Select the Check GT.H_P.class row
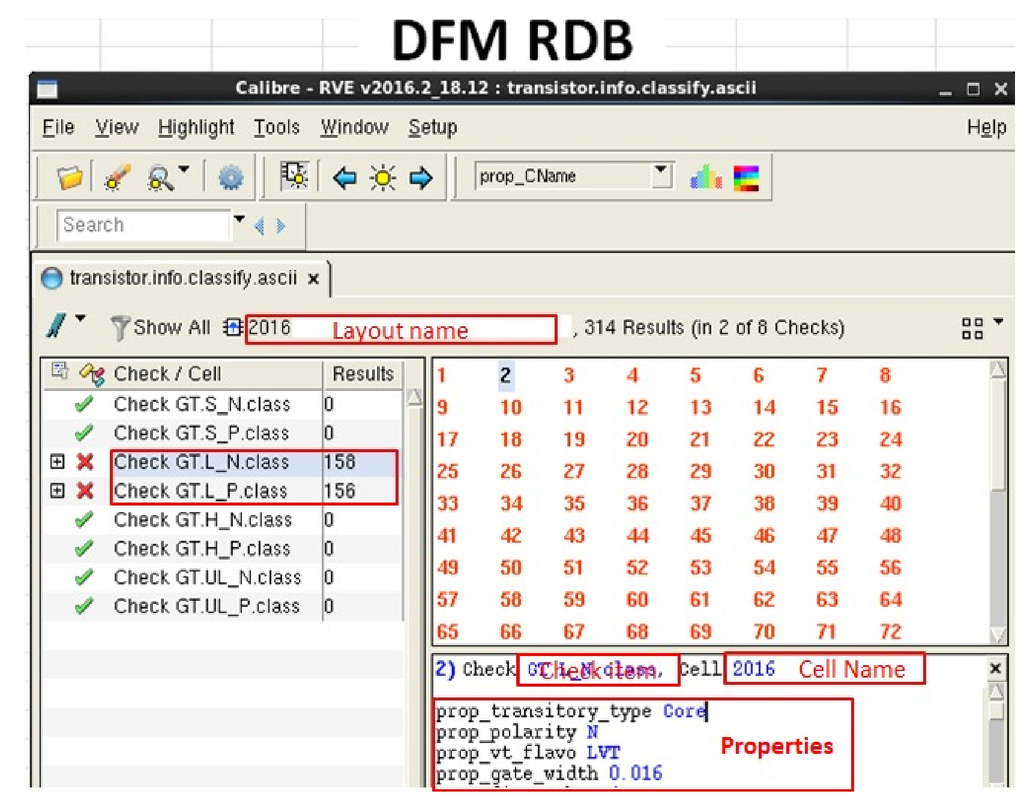Image resolution: width=1033 pixels, height=803 pixels. click(x=223, y=548)
